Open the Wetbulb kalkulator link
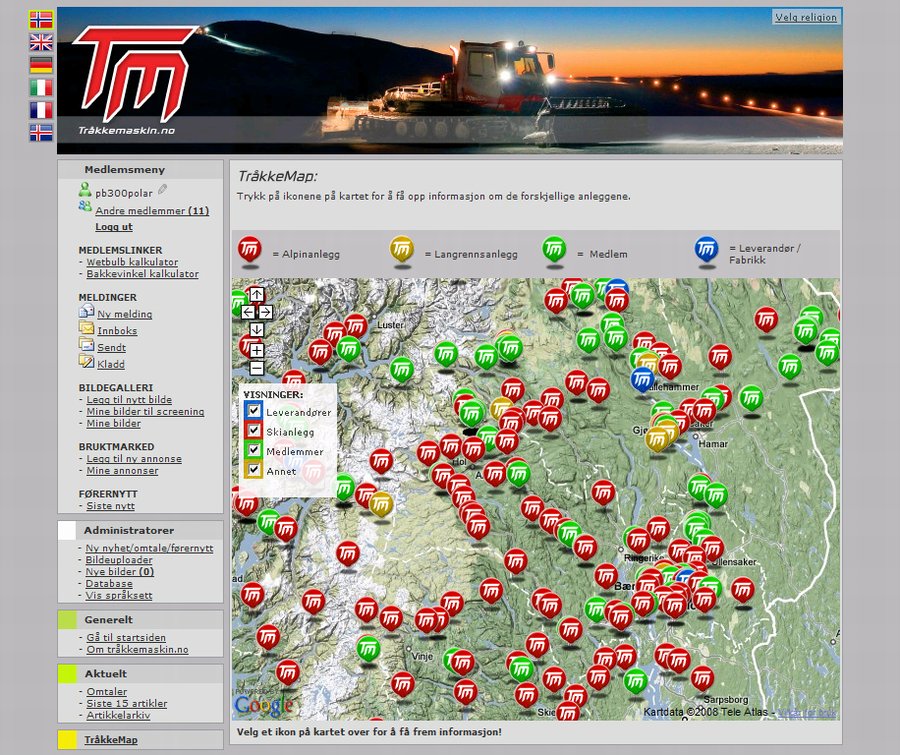The height and width of the screenshot is (755, 900). coord(132,262)
